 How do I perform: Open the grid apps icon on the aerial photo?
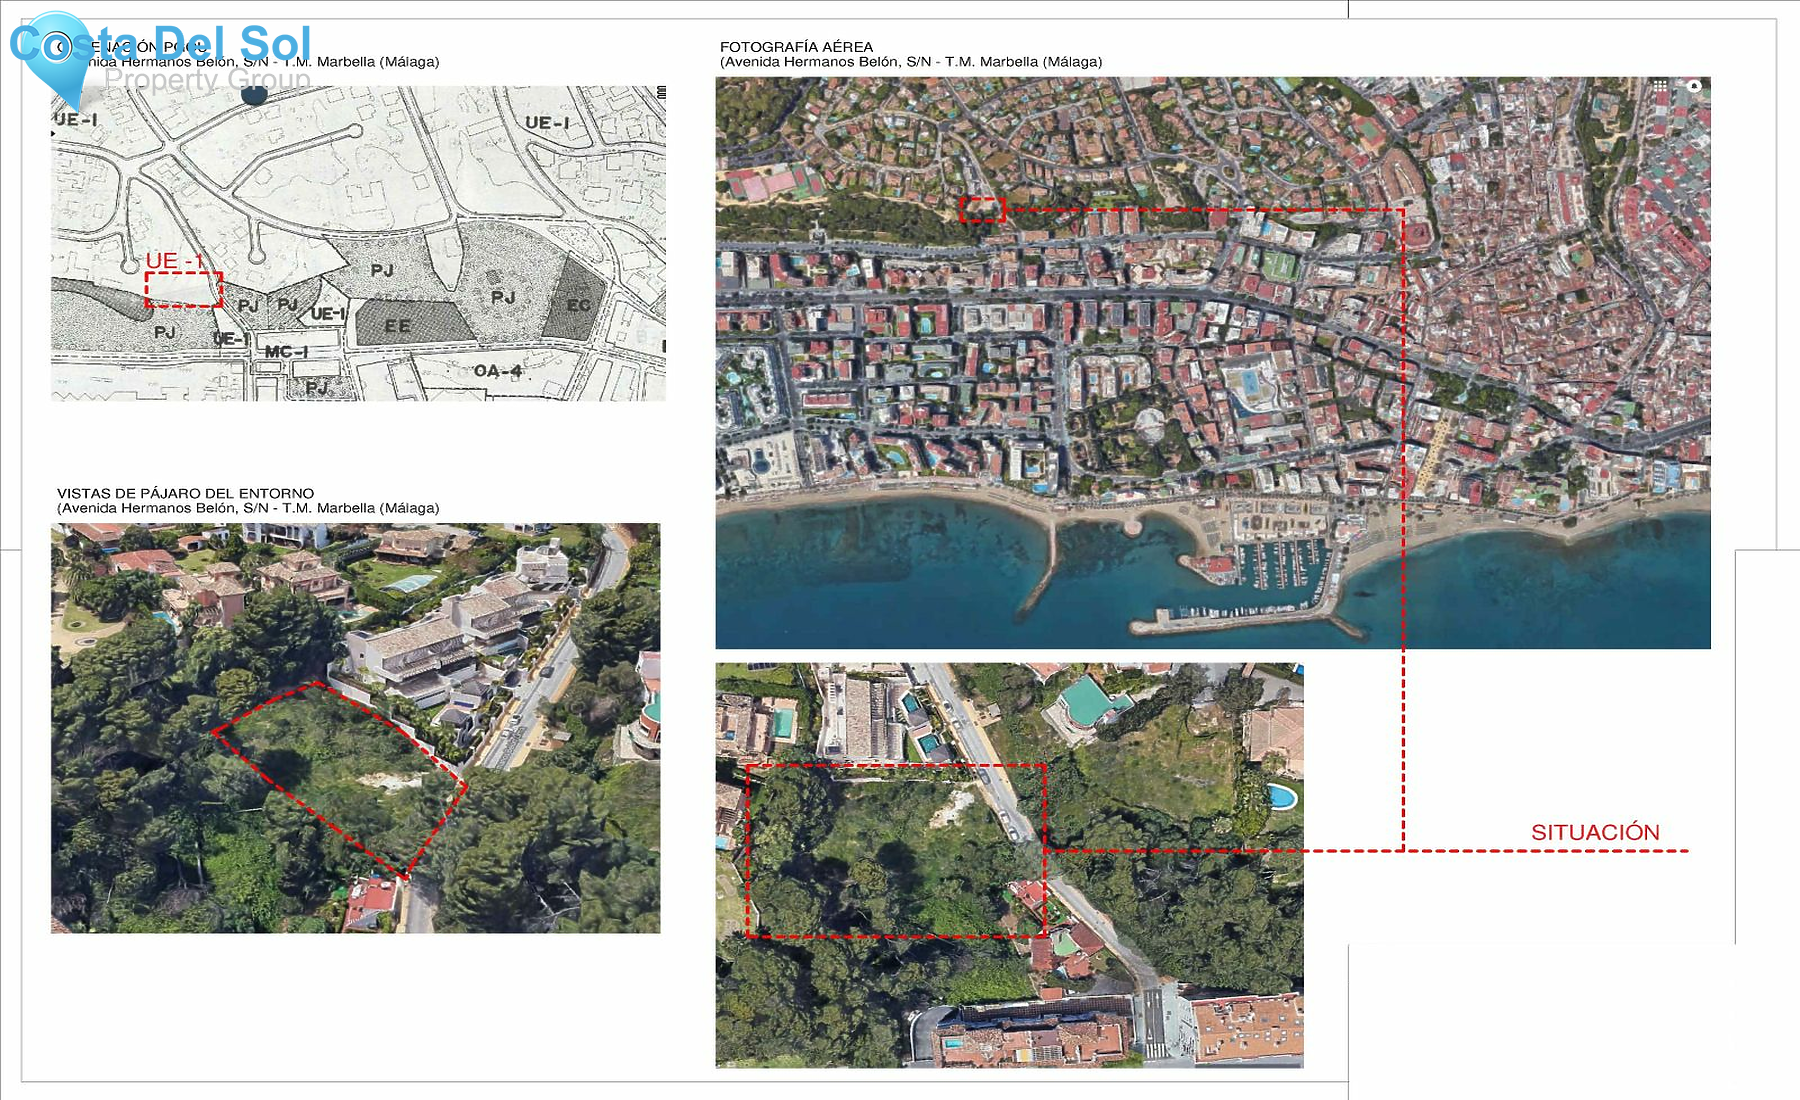click(x=1660, y=86)
